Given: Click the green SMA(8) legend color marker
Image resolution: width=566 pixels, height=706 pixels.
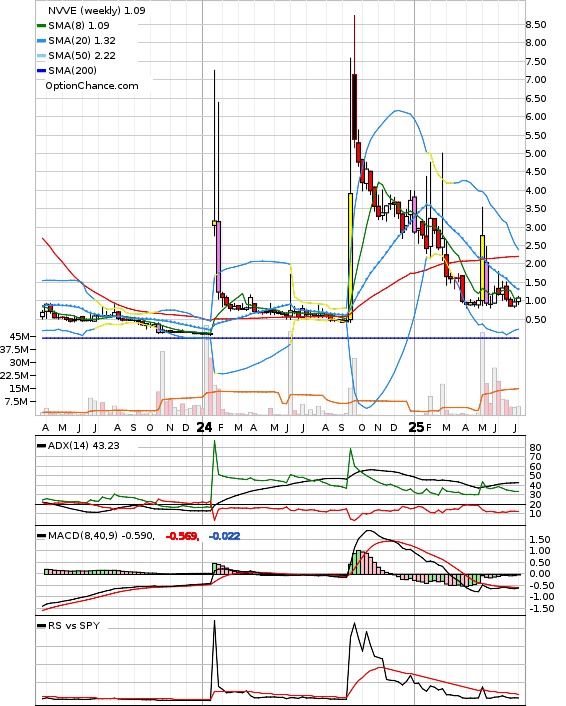Looking at the screenshot, I should [41, 26].
